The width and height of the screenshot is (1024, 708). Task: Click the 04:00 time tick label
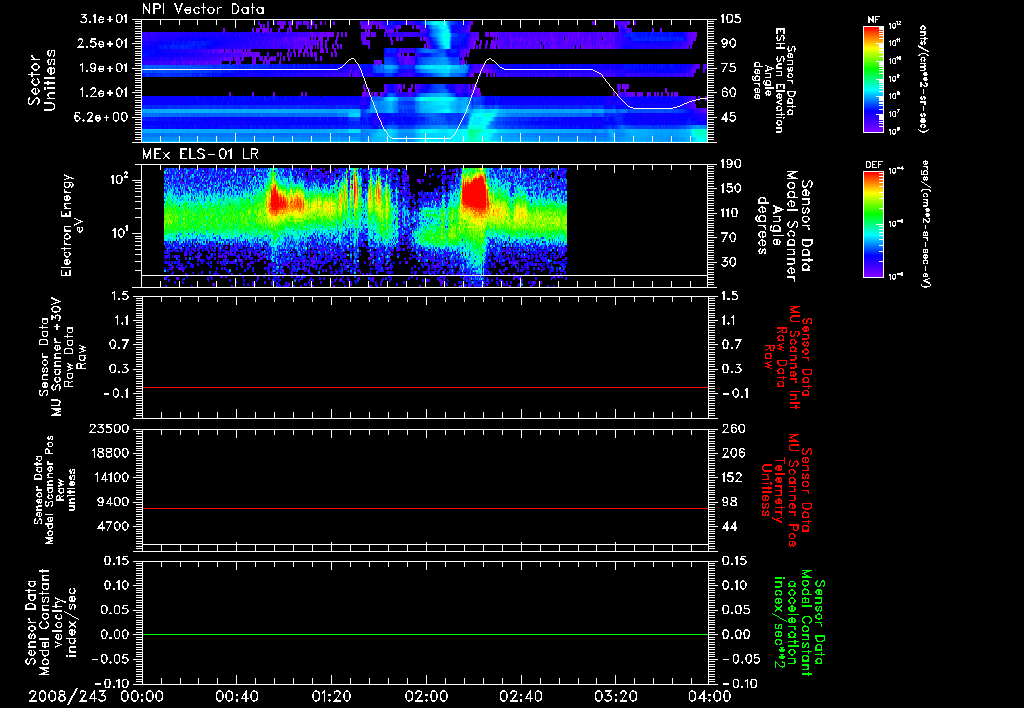(709, 696)
